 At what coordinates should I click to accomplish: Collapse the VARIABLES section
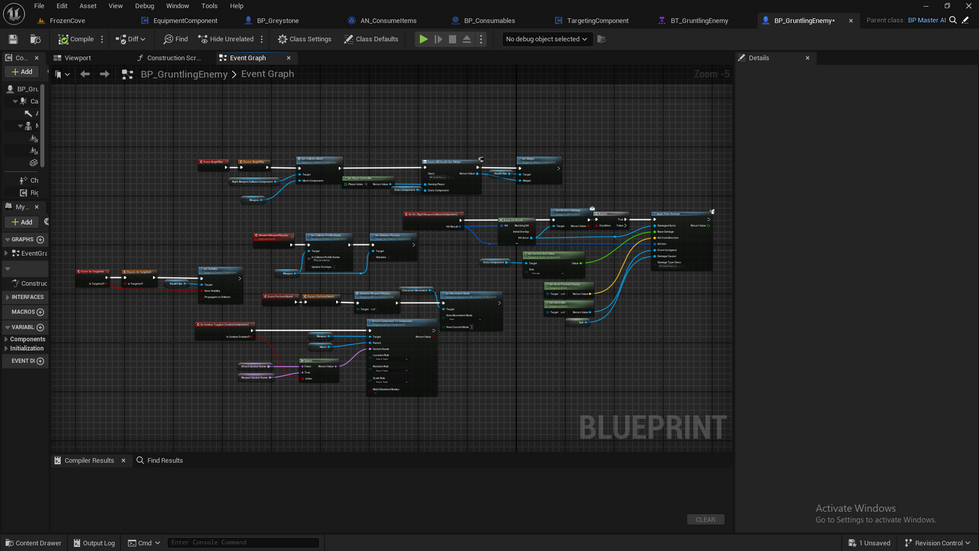coord(7,327)
